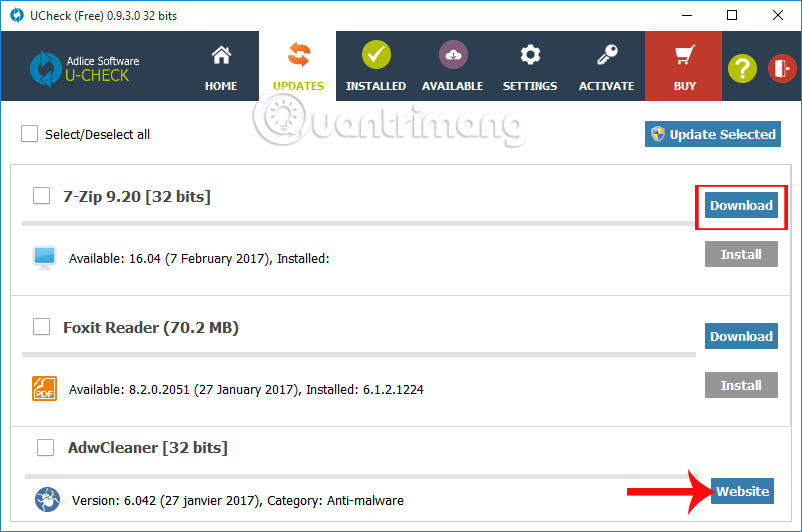Click the Foxit Reader progress bar
Screen dimensions: 802x532
(x=359, y=354)
